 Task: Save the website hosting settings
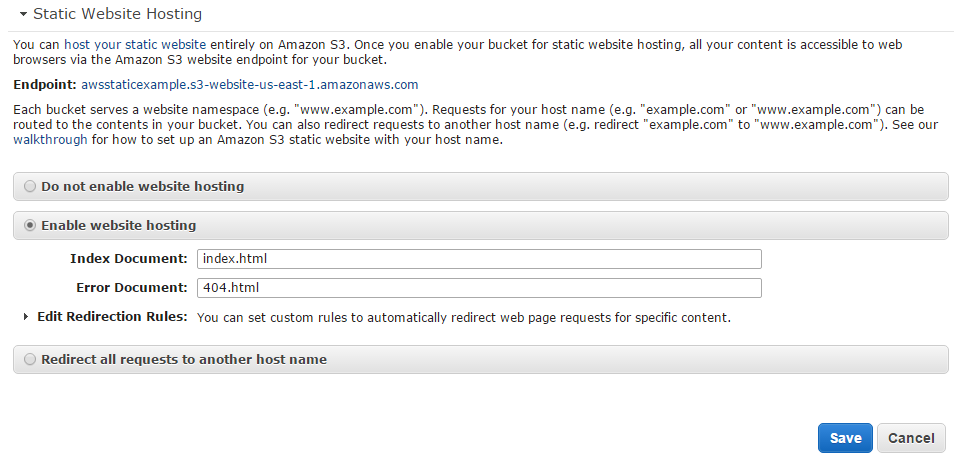click(844, 438)
